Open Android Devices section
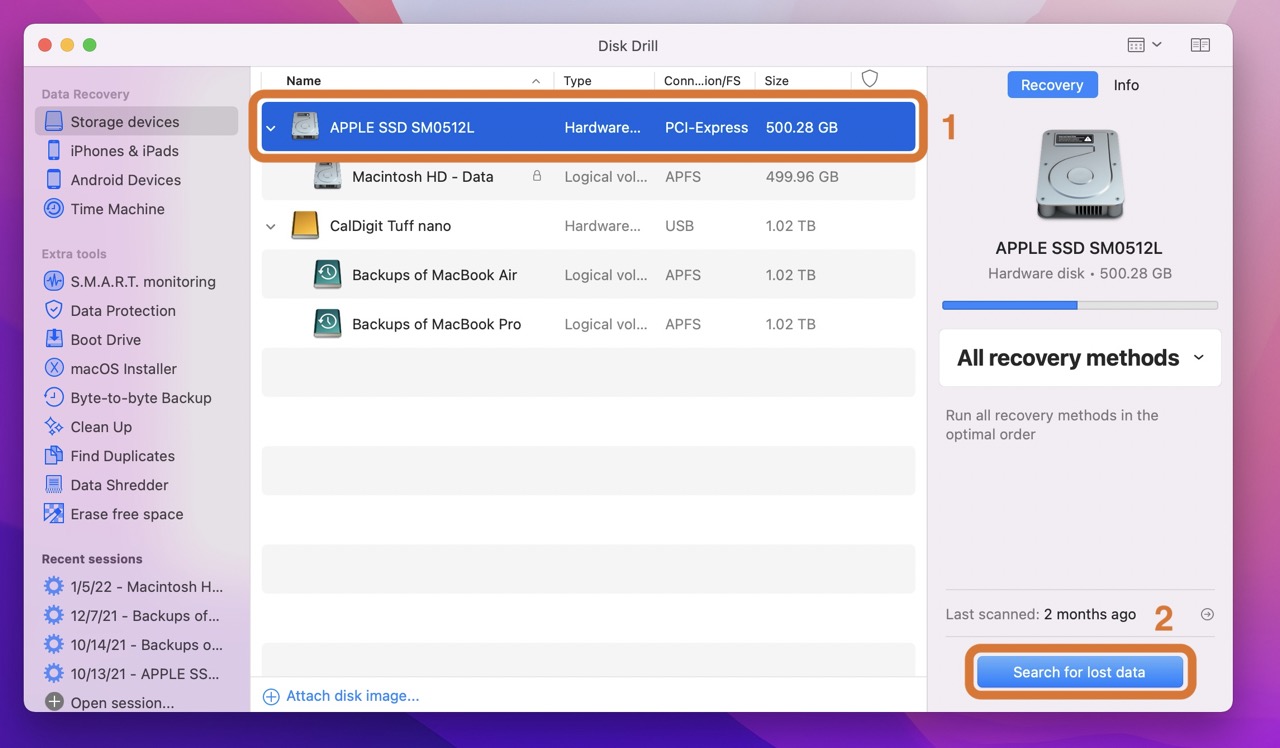The height and width of the screenshot is (748, 1280). tap(125, 180)
